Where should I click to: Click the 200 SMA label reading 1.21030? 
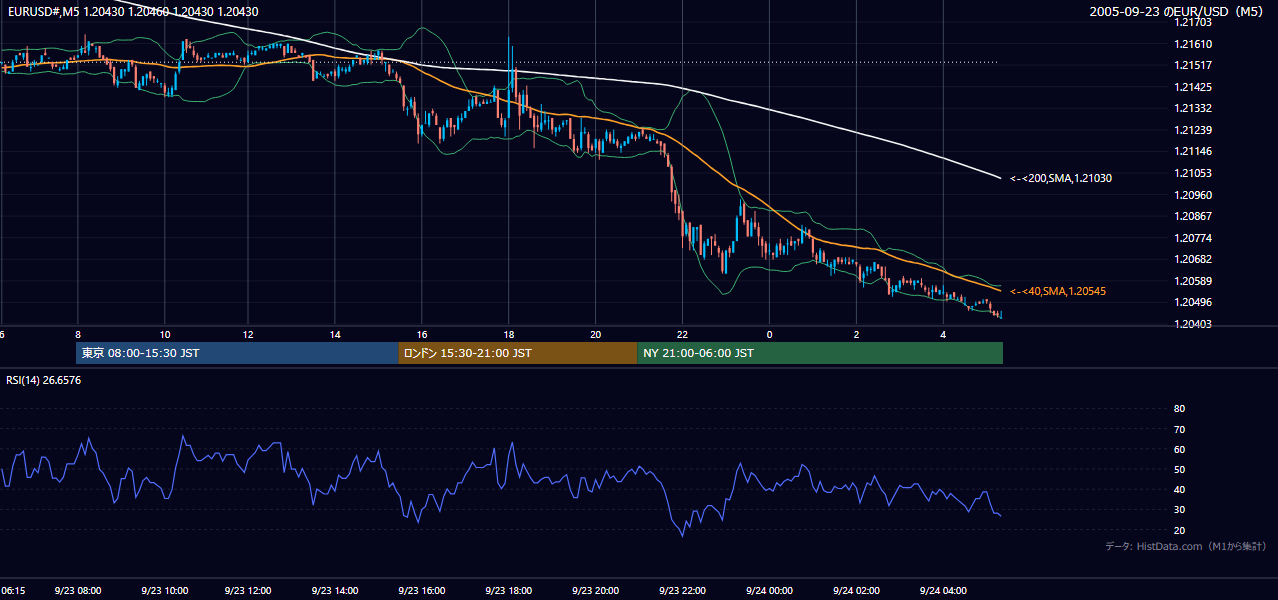[1061, 178]
